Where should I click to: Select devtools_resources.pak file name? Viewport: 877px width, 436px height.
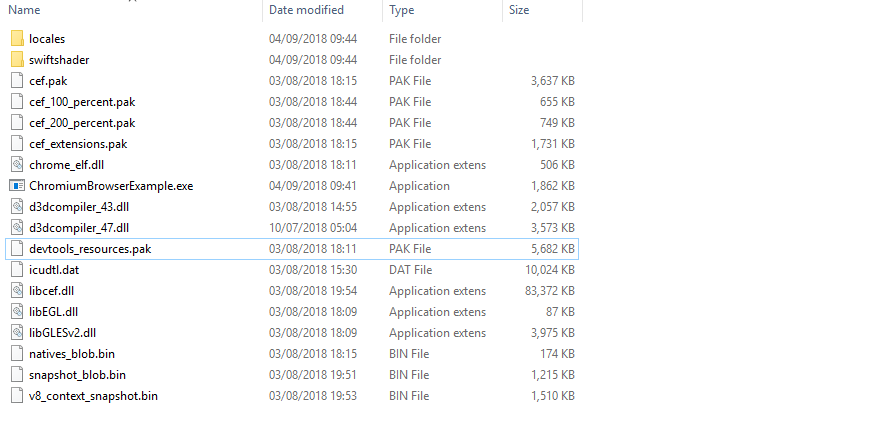91,248
